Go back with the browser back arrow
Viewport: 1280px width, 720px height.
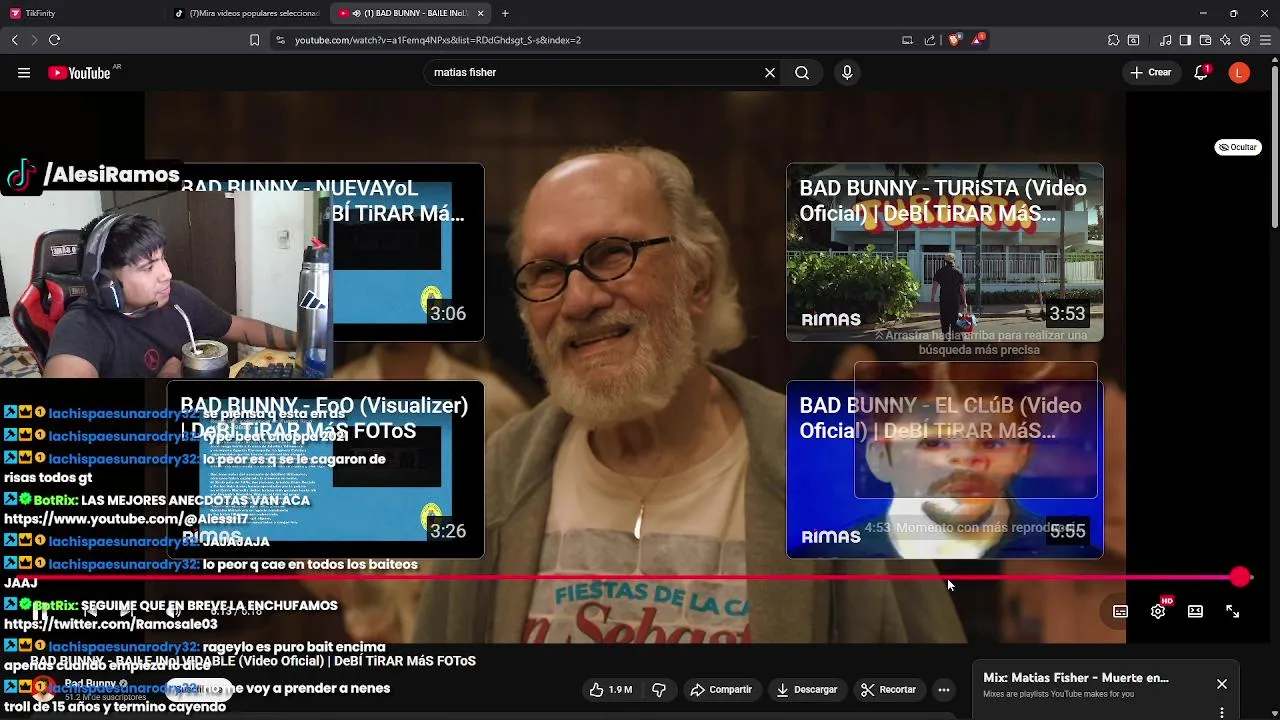(x=14, y=40)
